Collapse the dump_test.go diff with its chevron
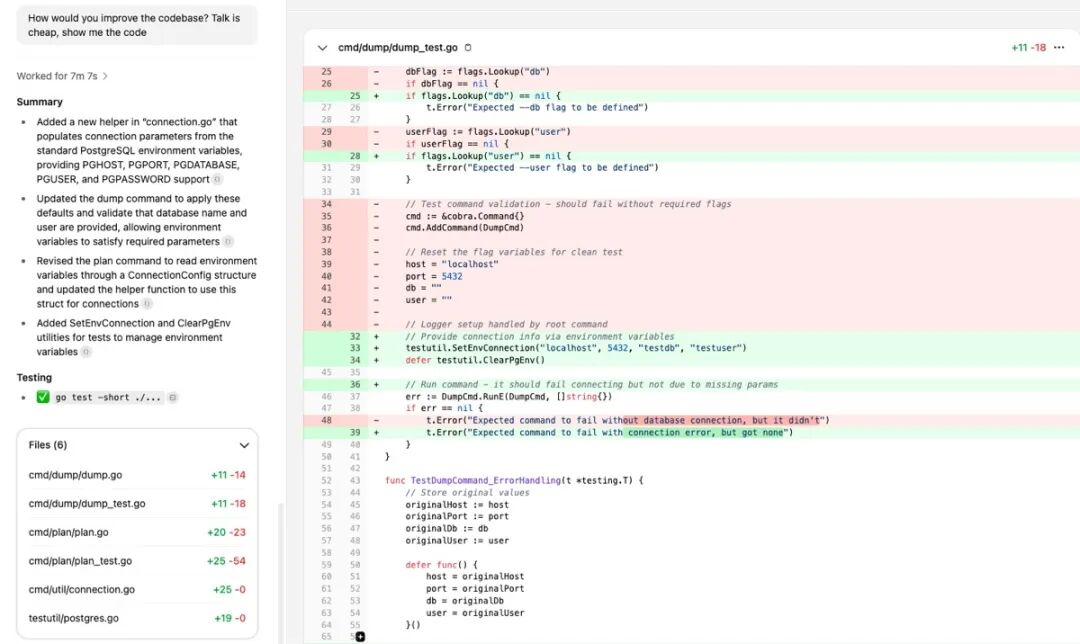This screenshot has width=1080, height=644. point(322,48)
